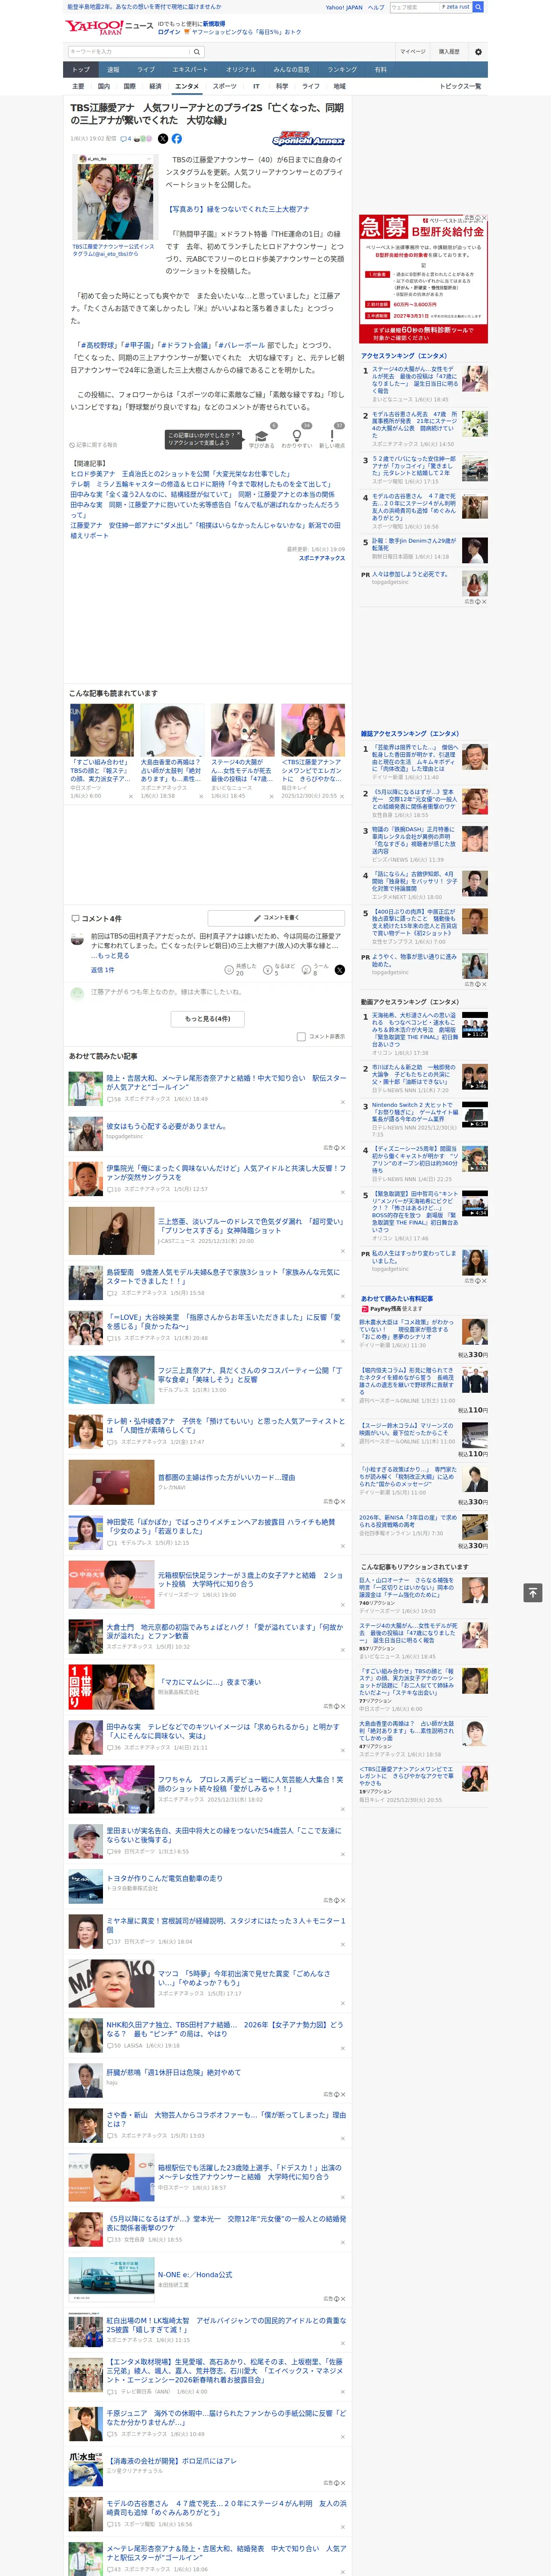Open the '国際' category
Image resolution: width=551 pixels, height=2576 pixels.
tap(129, 86)
